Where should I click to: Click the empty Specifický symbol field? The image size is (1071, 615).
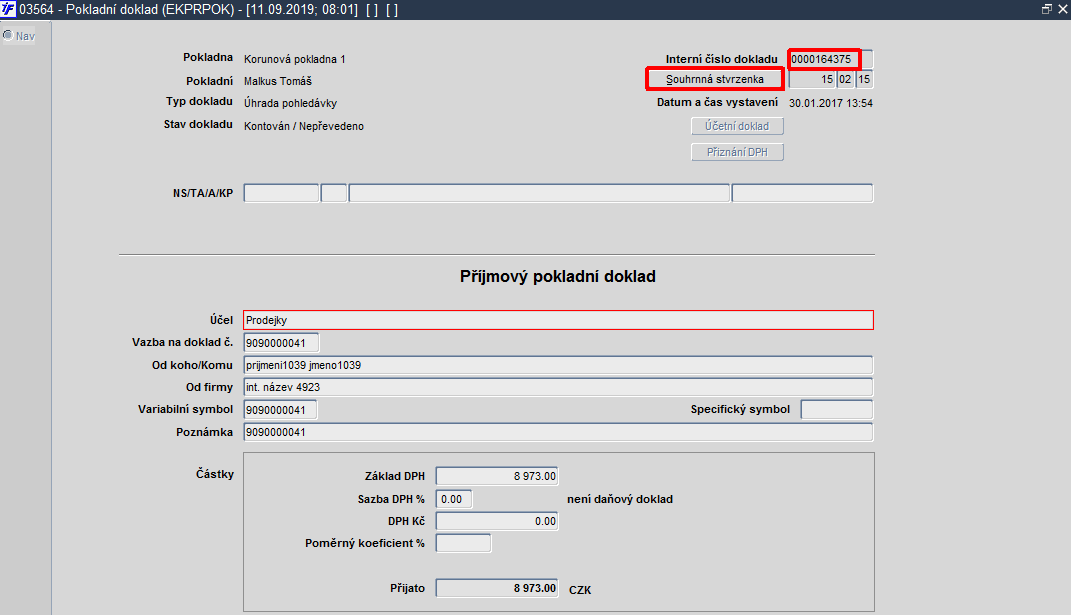point(837,409)
